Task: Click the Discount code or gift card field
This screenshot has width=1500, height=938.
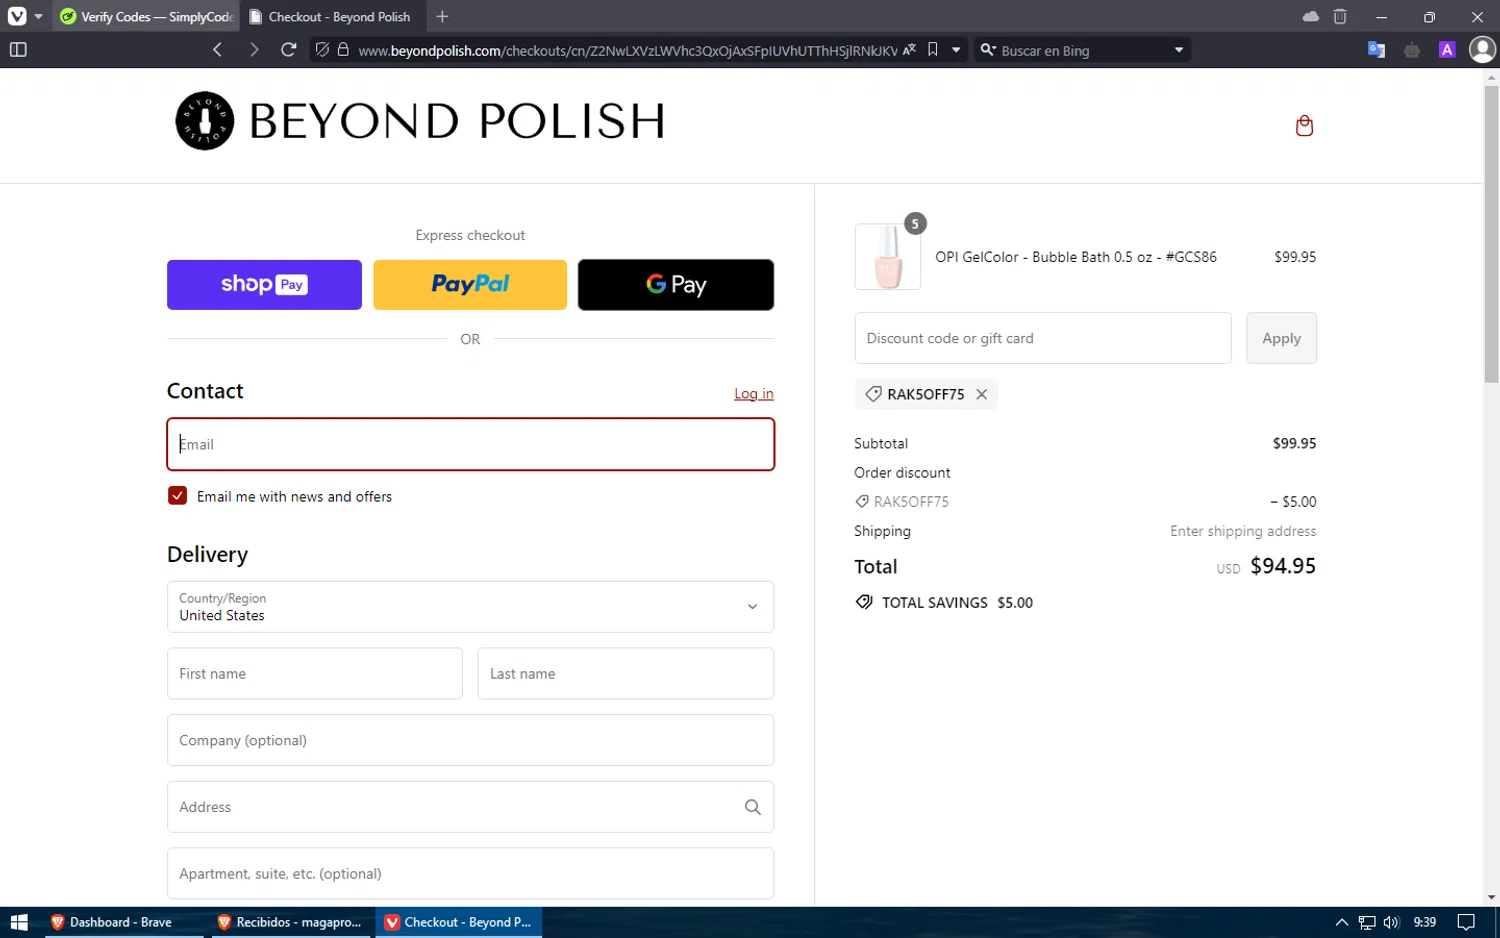Action: pos(1043,338)
